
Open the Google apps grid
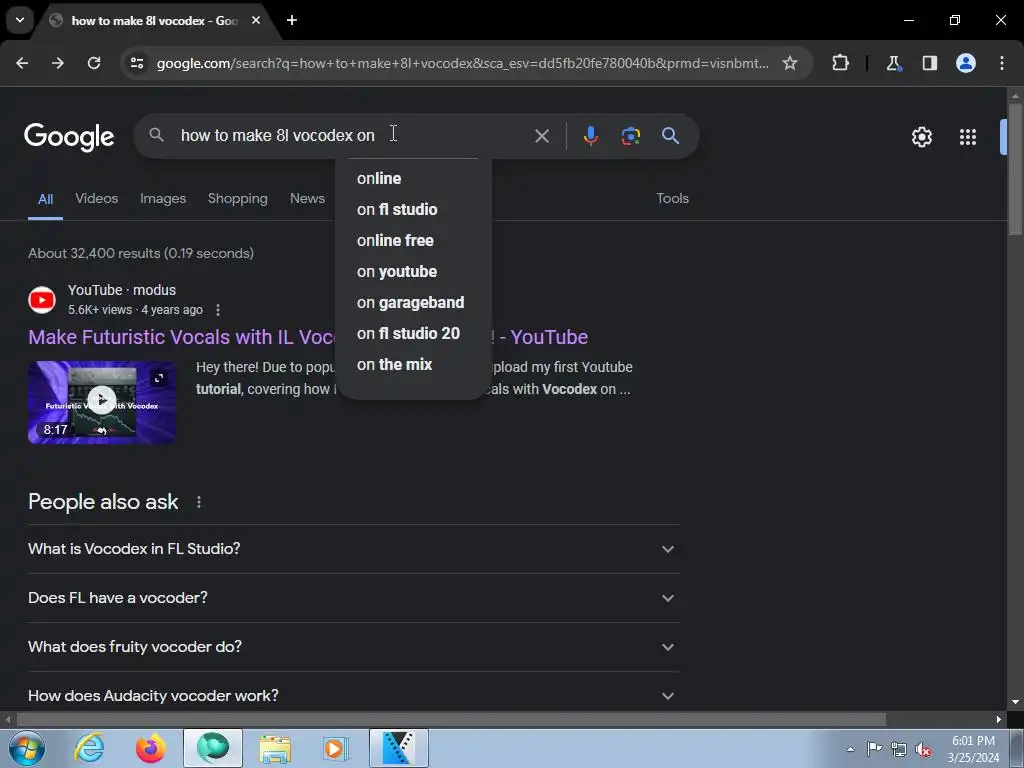pyautogui.click(x=968, y=137)
